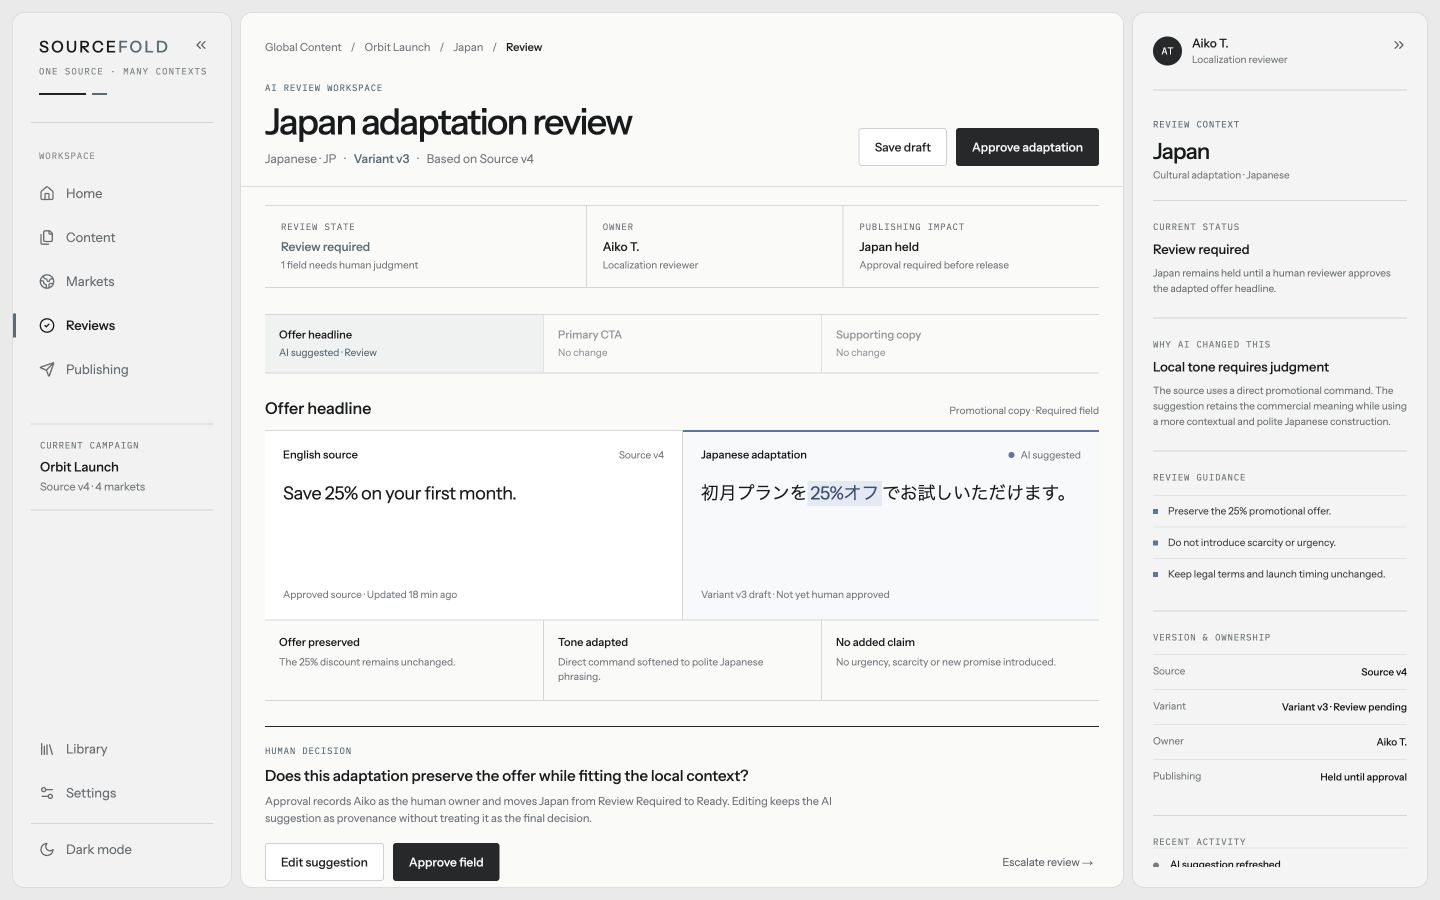Click 'Based on Source v4' text

pyautogui.click(x=480, y=159)
